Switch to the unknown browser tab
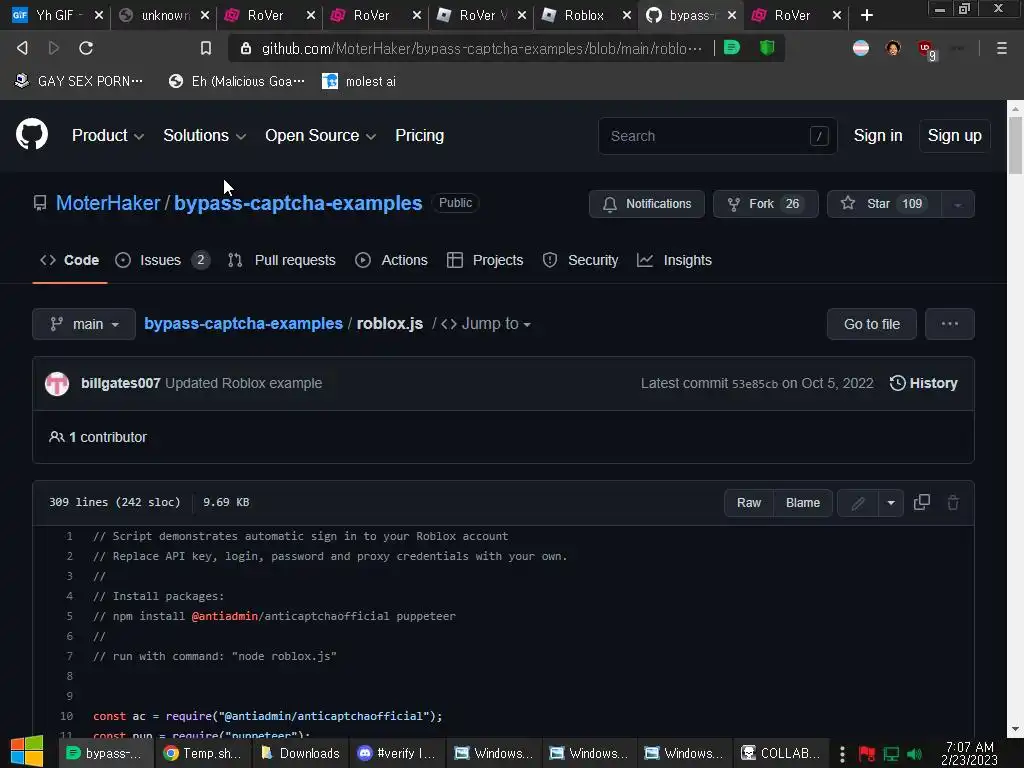Screen dimensions: 1024x768 [163, 15]
